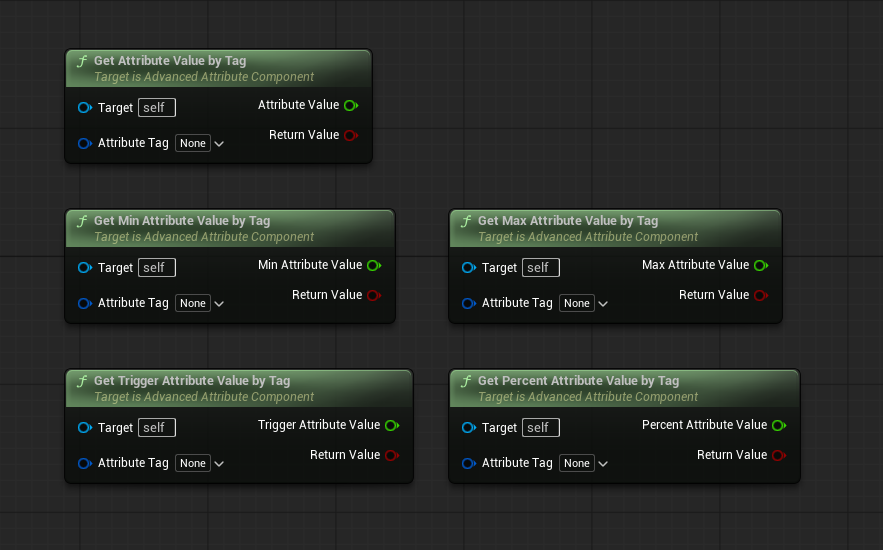Select the Get Percent Attribute Value by Tag title
Image resolution: width=883 pixels, height=550 pixels.
pyautogui.click(x=579, y=381)
